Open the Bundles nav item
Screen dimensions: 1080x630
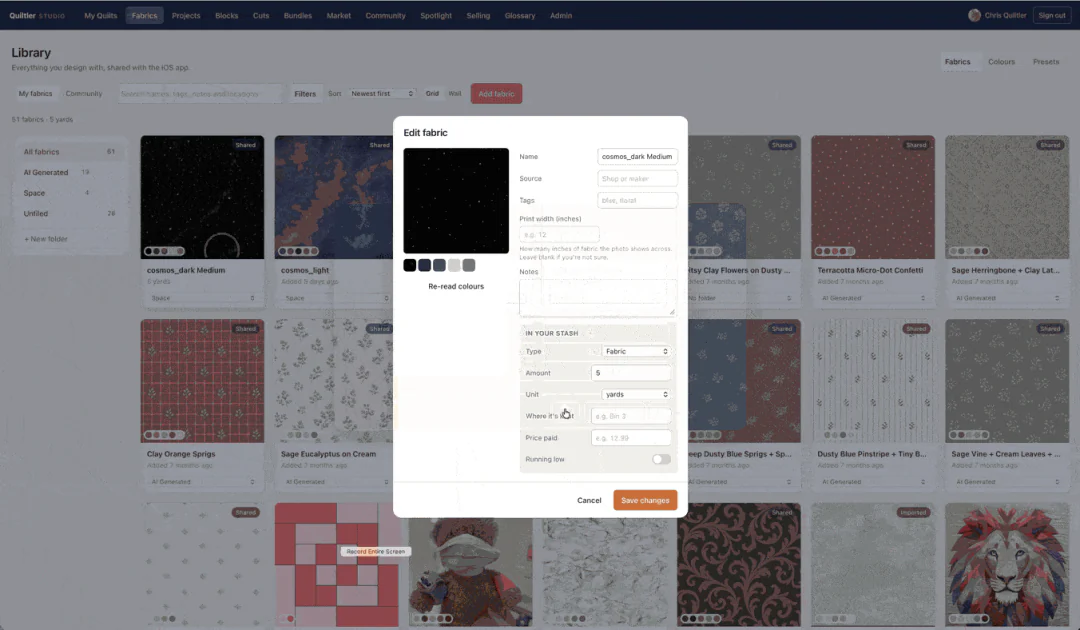[x=298, y=15]
